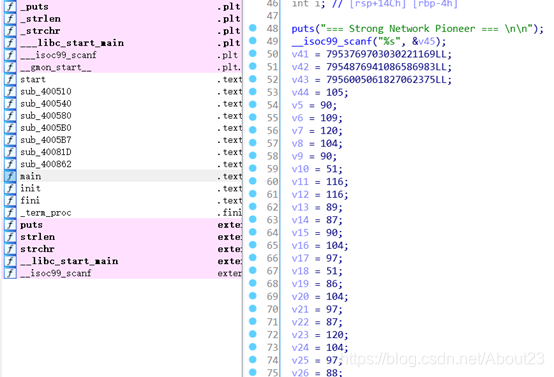Click the function icon beside main

(11, 176)
